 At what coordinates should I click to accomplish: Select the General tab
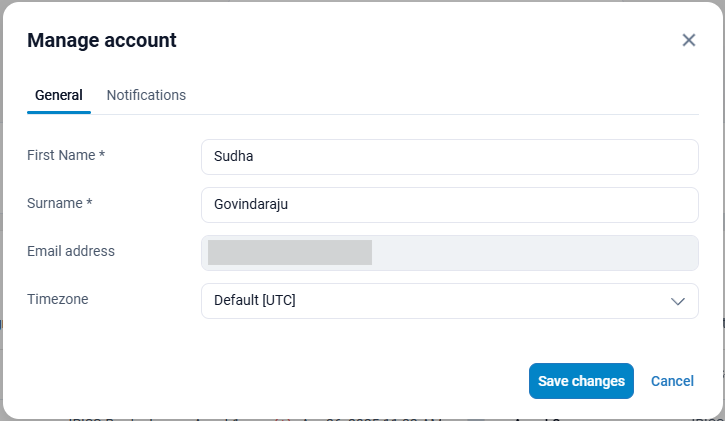coord(59,96)
